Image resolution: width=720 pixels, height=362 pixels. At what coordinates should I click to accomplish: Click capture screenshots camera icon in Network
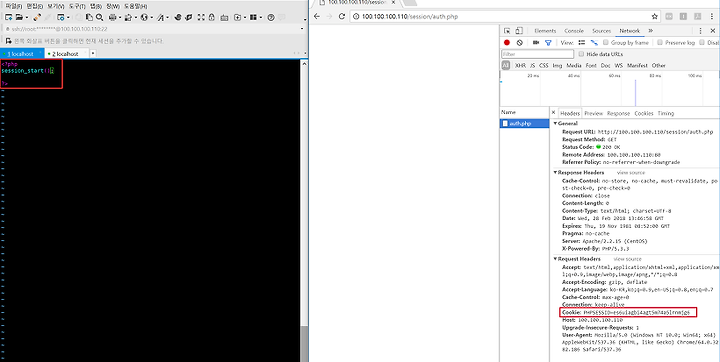pos(536,42)
